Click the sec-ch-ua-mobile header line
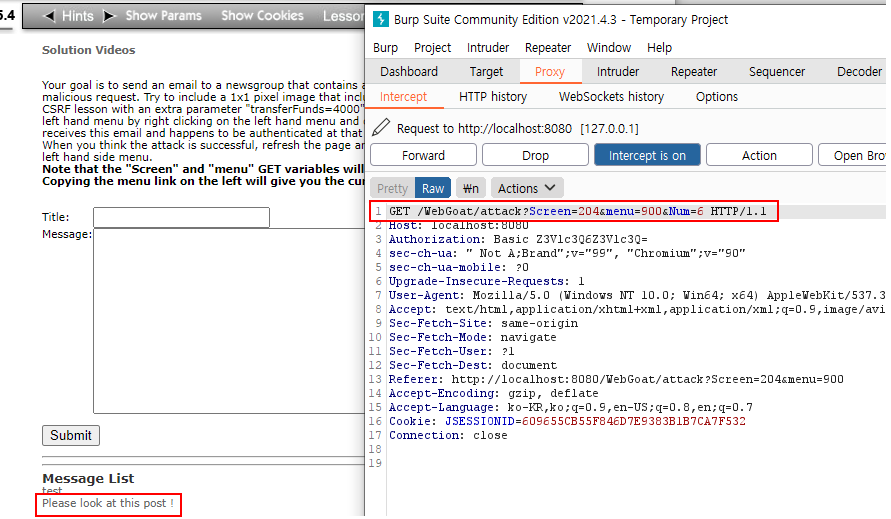The image size is (891, 519). click(459, 267)
